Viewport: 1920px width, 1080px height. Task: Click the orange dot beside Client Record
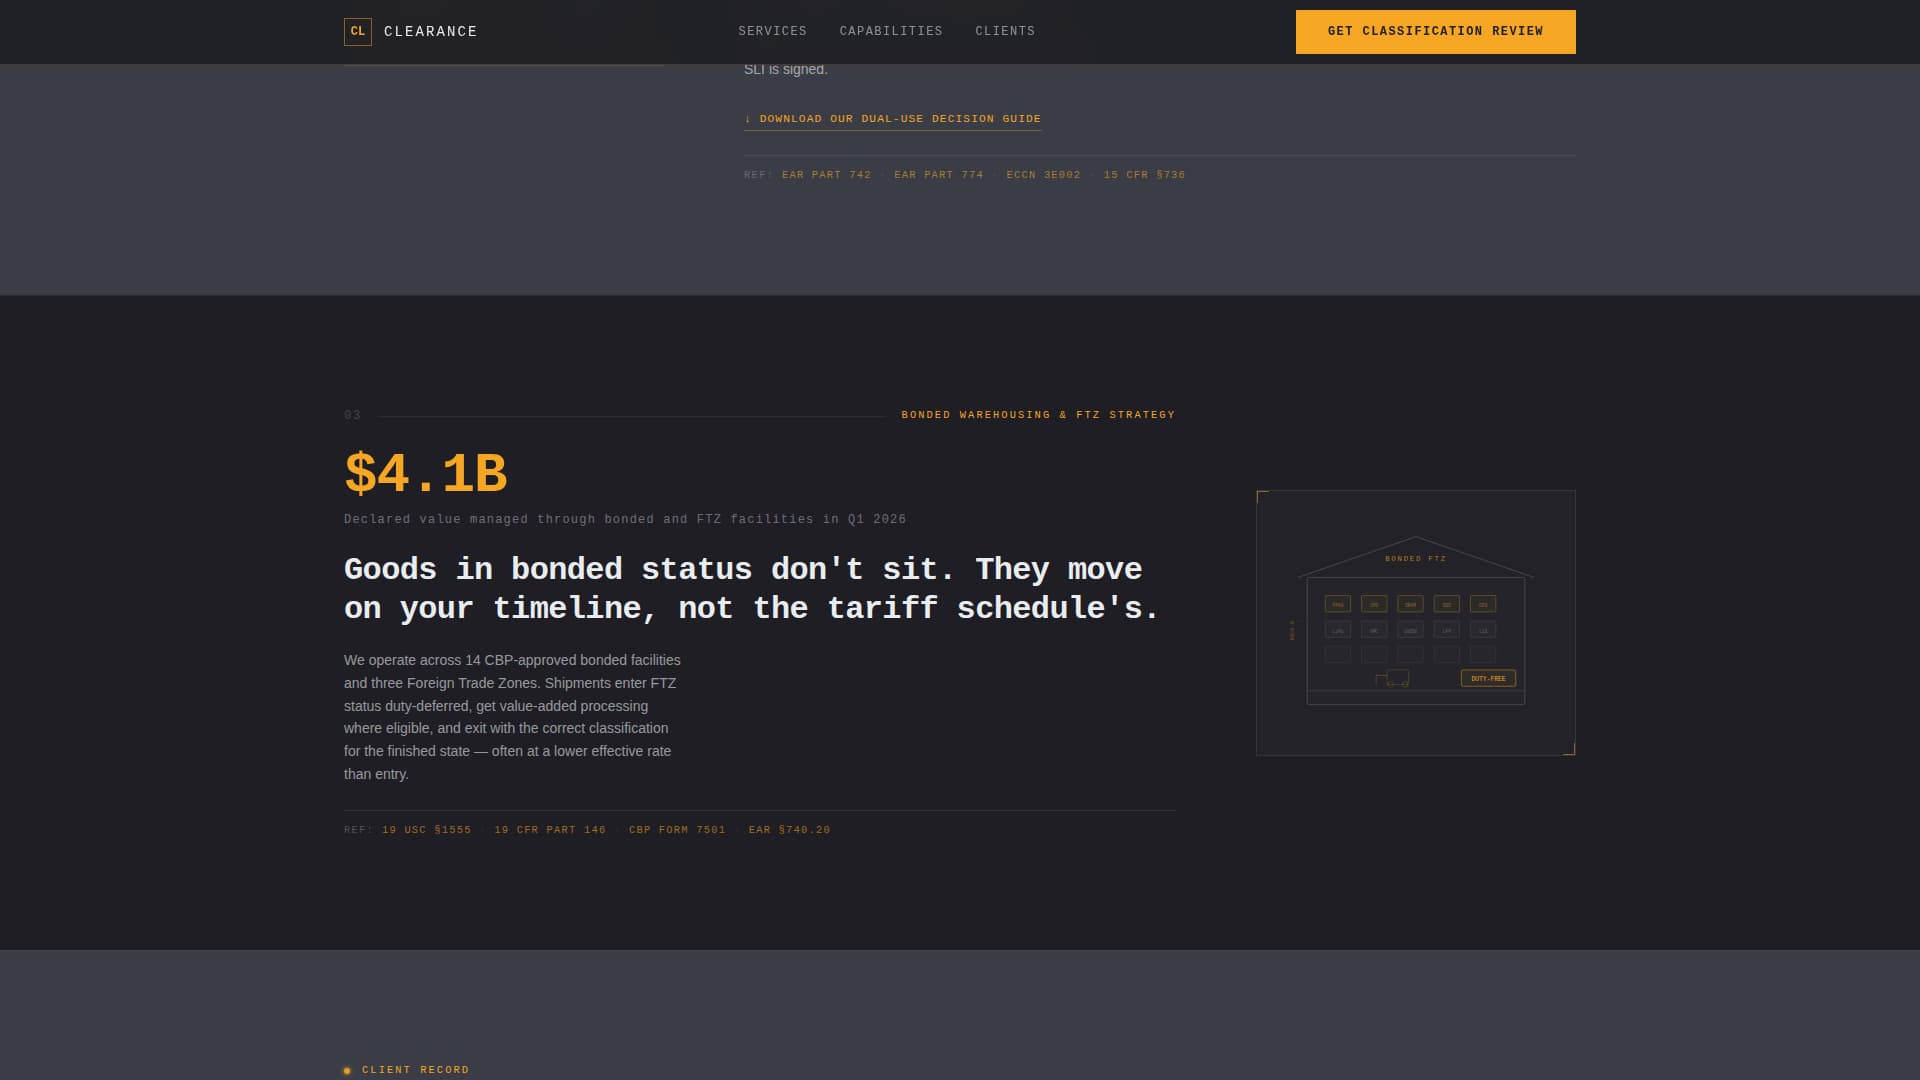pyautogui.click(x=347, y=1070)
